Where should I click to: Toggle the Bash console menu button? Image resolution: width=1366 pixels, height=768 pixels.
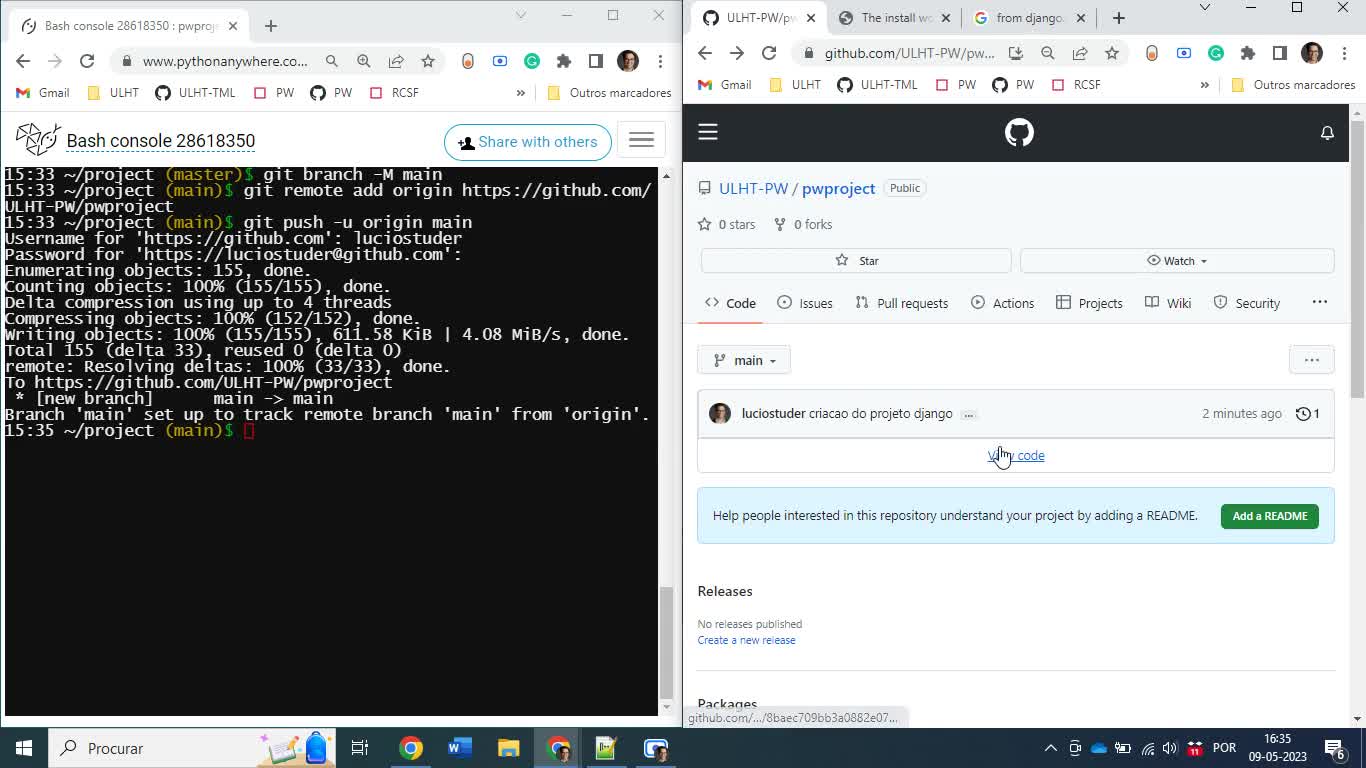tap(641, 139)
